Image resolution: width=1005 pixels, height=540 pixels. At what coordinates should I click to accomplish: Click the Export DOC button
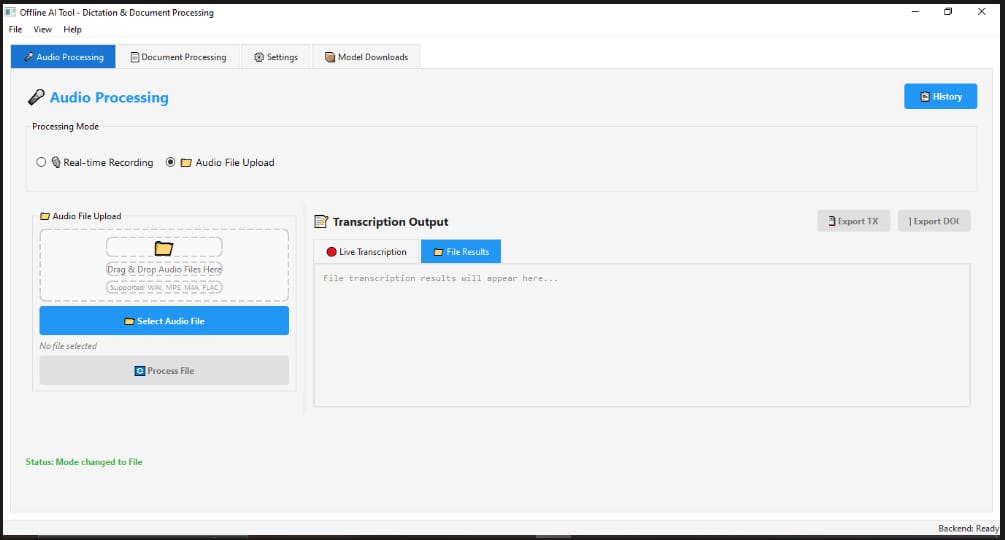tap(934, 221)
